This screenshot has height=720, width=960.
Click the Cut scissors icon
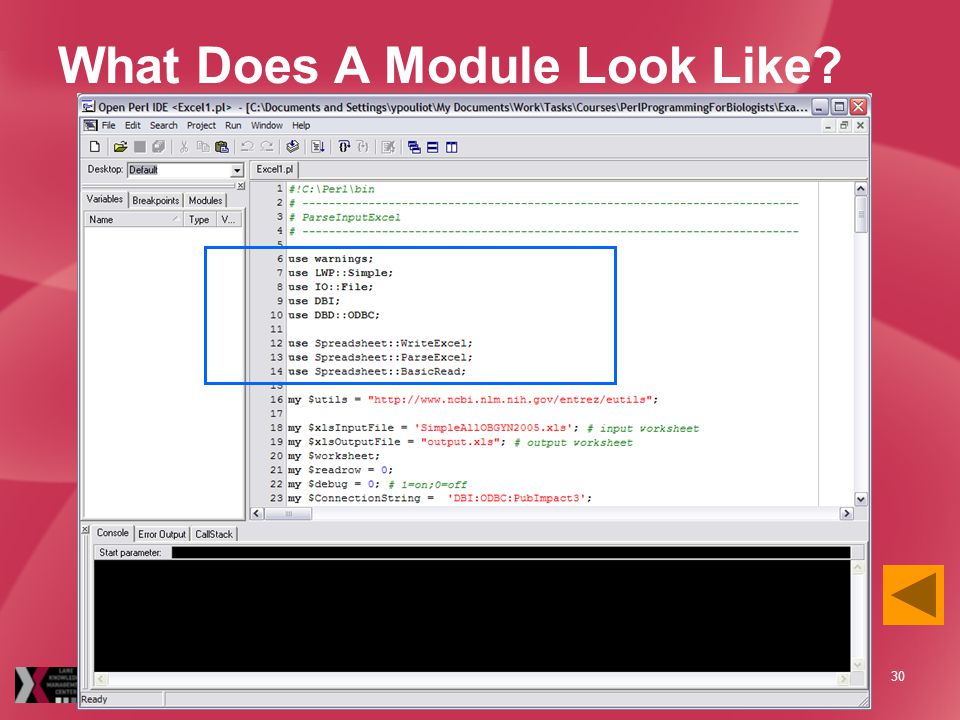[184, 147]
